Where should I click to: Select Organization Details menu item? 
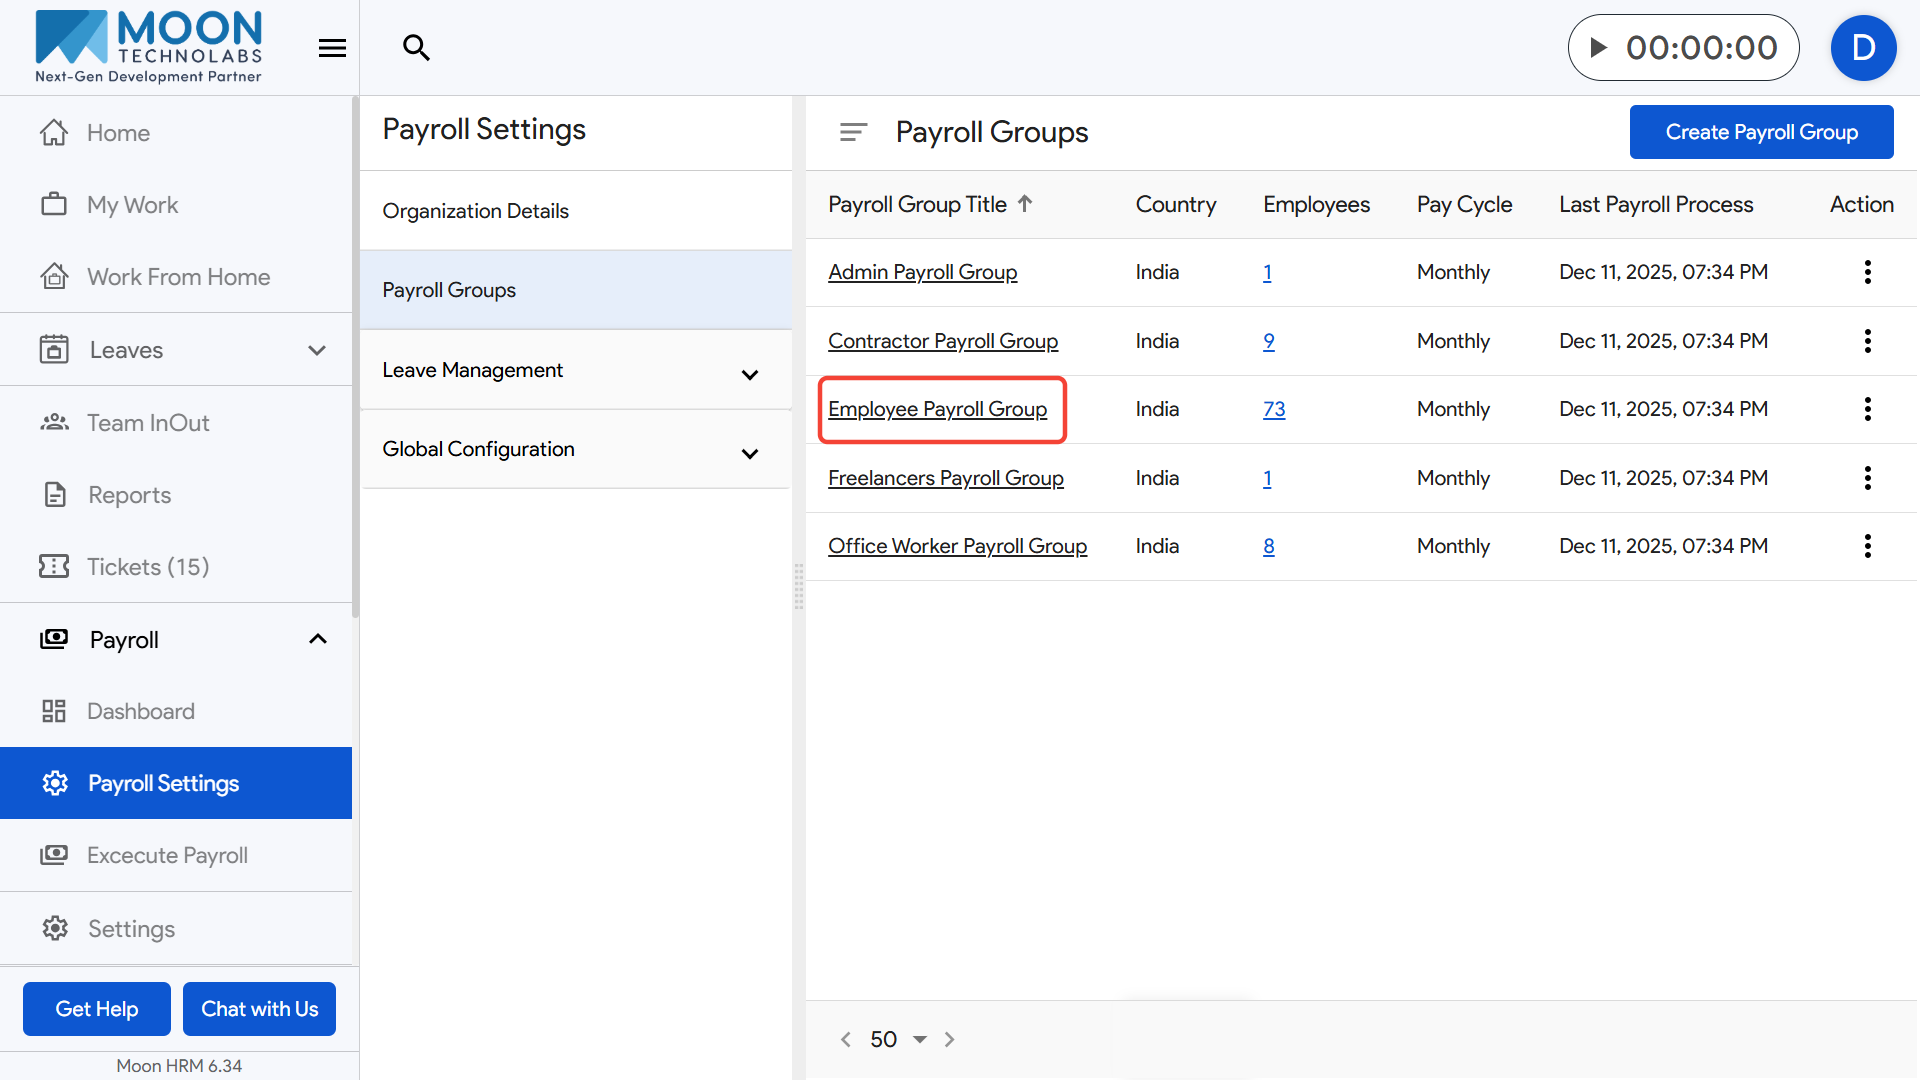point(475,211)
